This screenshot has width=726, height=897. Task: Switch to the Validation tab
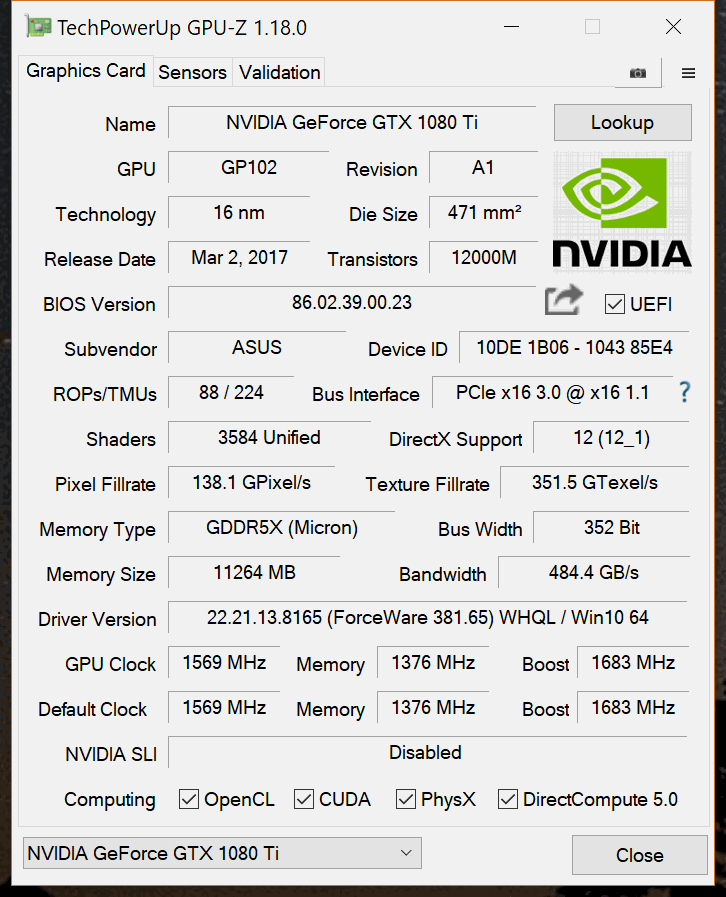coord(279,73)
